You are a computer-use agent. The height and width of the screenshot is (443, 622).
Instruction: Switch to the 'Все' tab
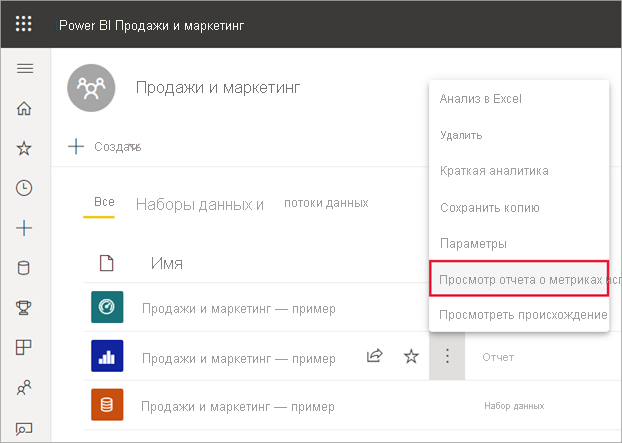click(104, 203)
